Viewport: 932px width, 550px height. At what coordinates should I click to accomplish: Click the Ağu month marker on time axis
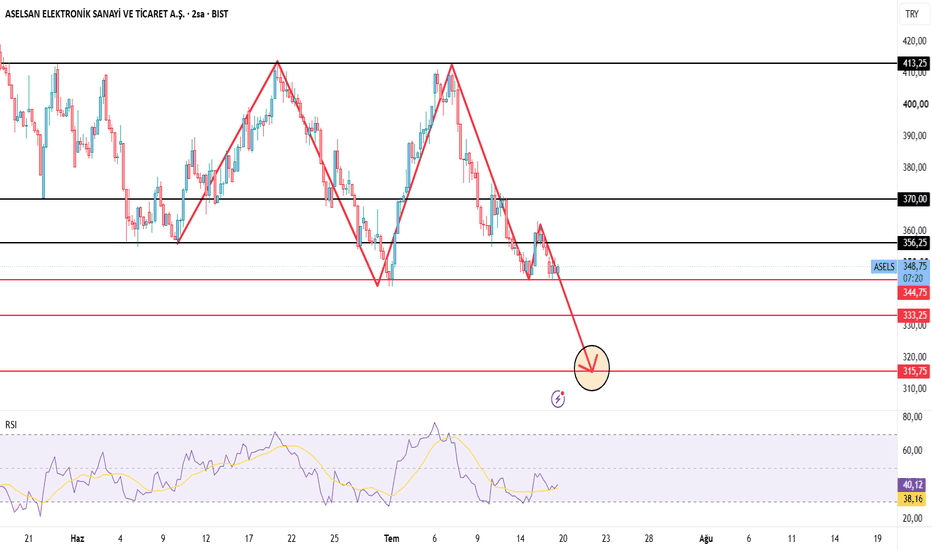click(706, 539)
